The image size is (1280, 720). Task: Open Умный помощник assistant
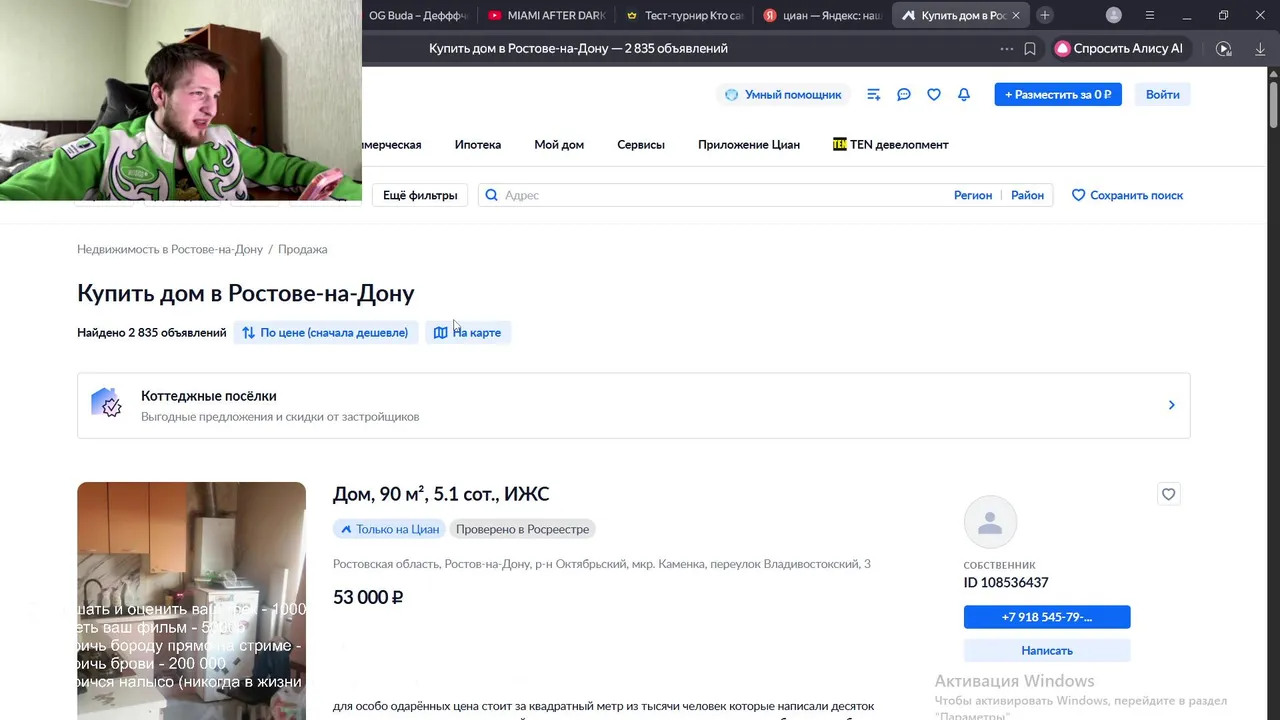pyautogui.click(x=783, y=94)
